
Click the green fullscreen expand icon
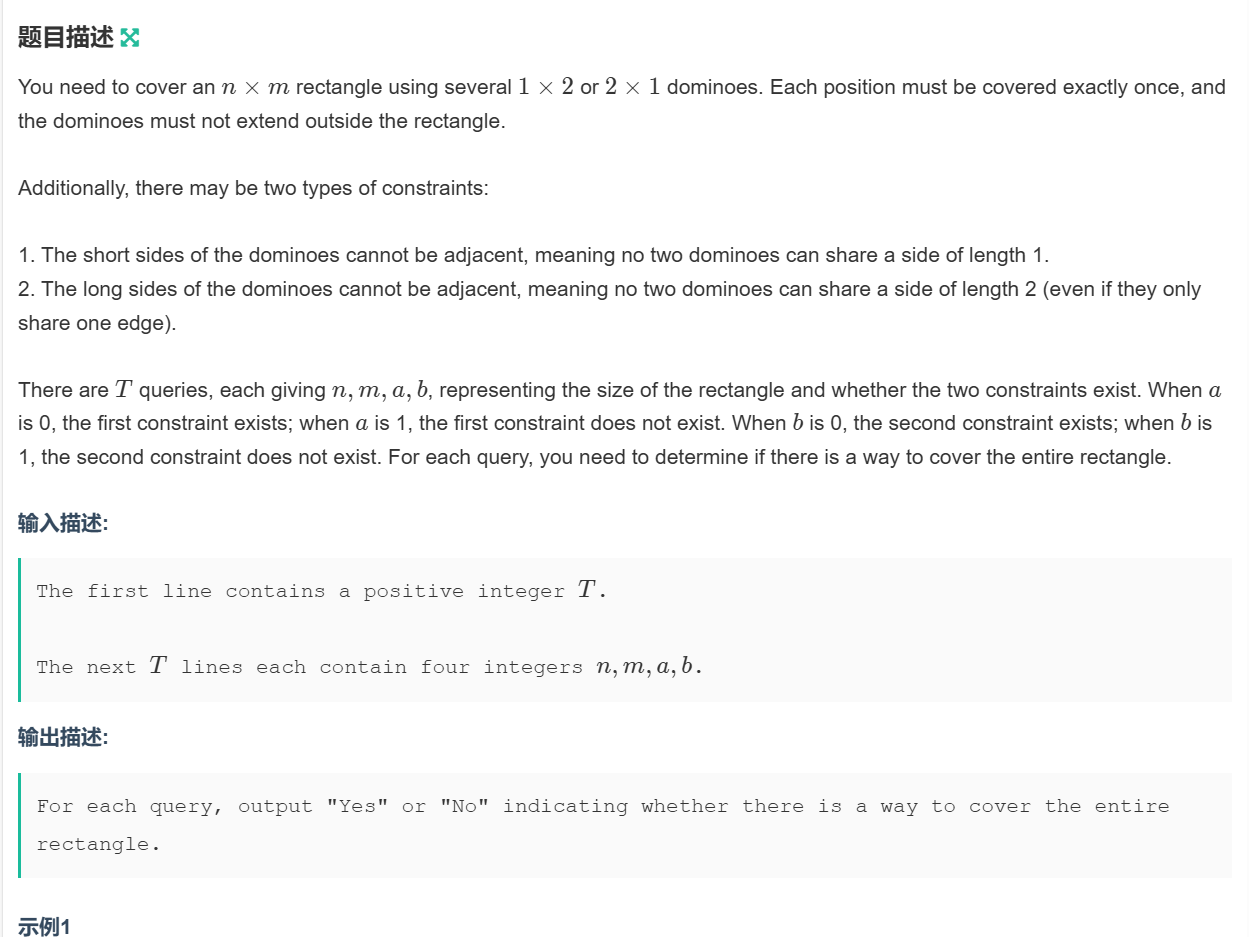pyautogui.click(x=130, y=38)
